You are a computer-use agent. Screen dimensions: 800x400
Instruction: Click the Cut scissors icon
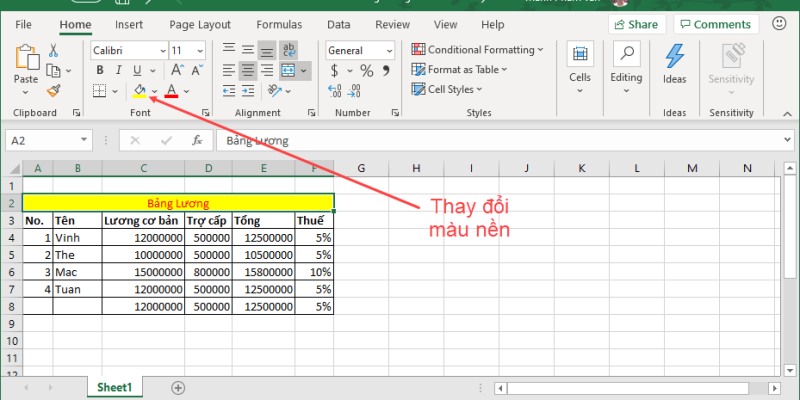(x=53, y=50)
